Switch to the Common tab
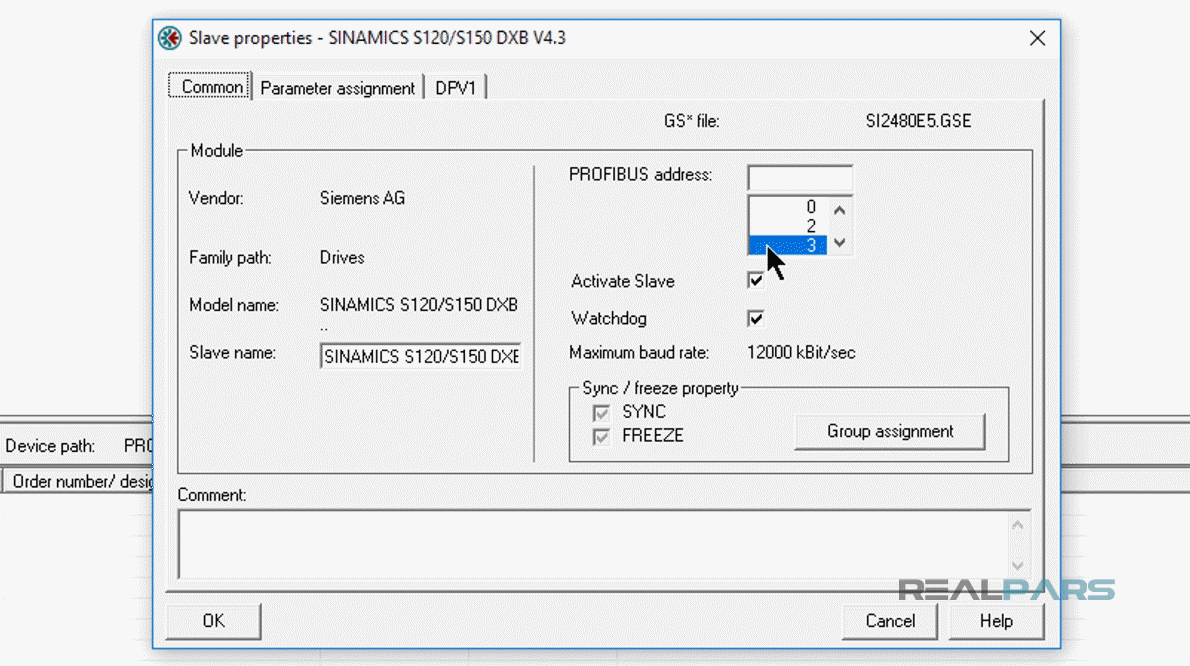This screenshot has width=1190, height=666. tap(211, 87)
